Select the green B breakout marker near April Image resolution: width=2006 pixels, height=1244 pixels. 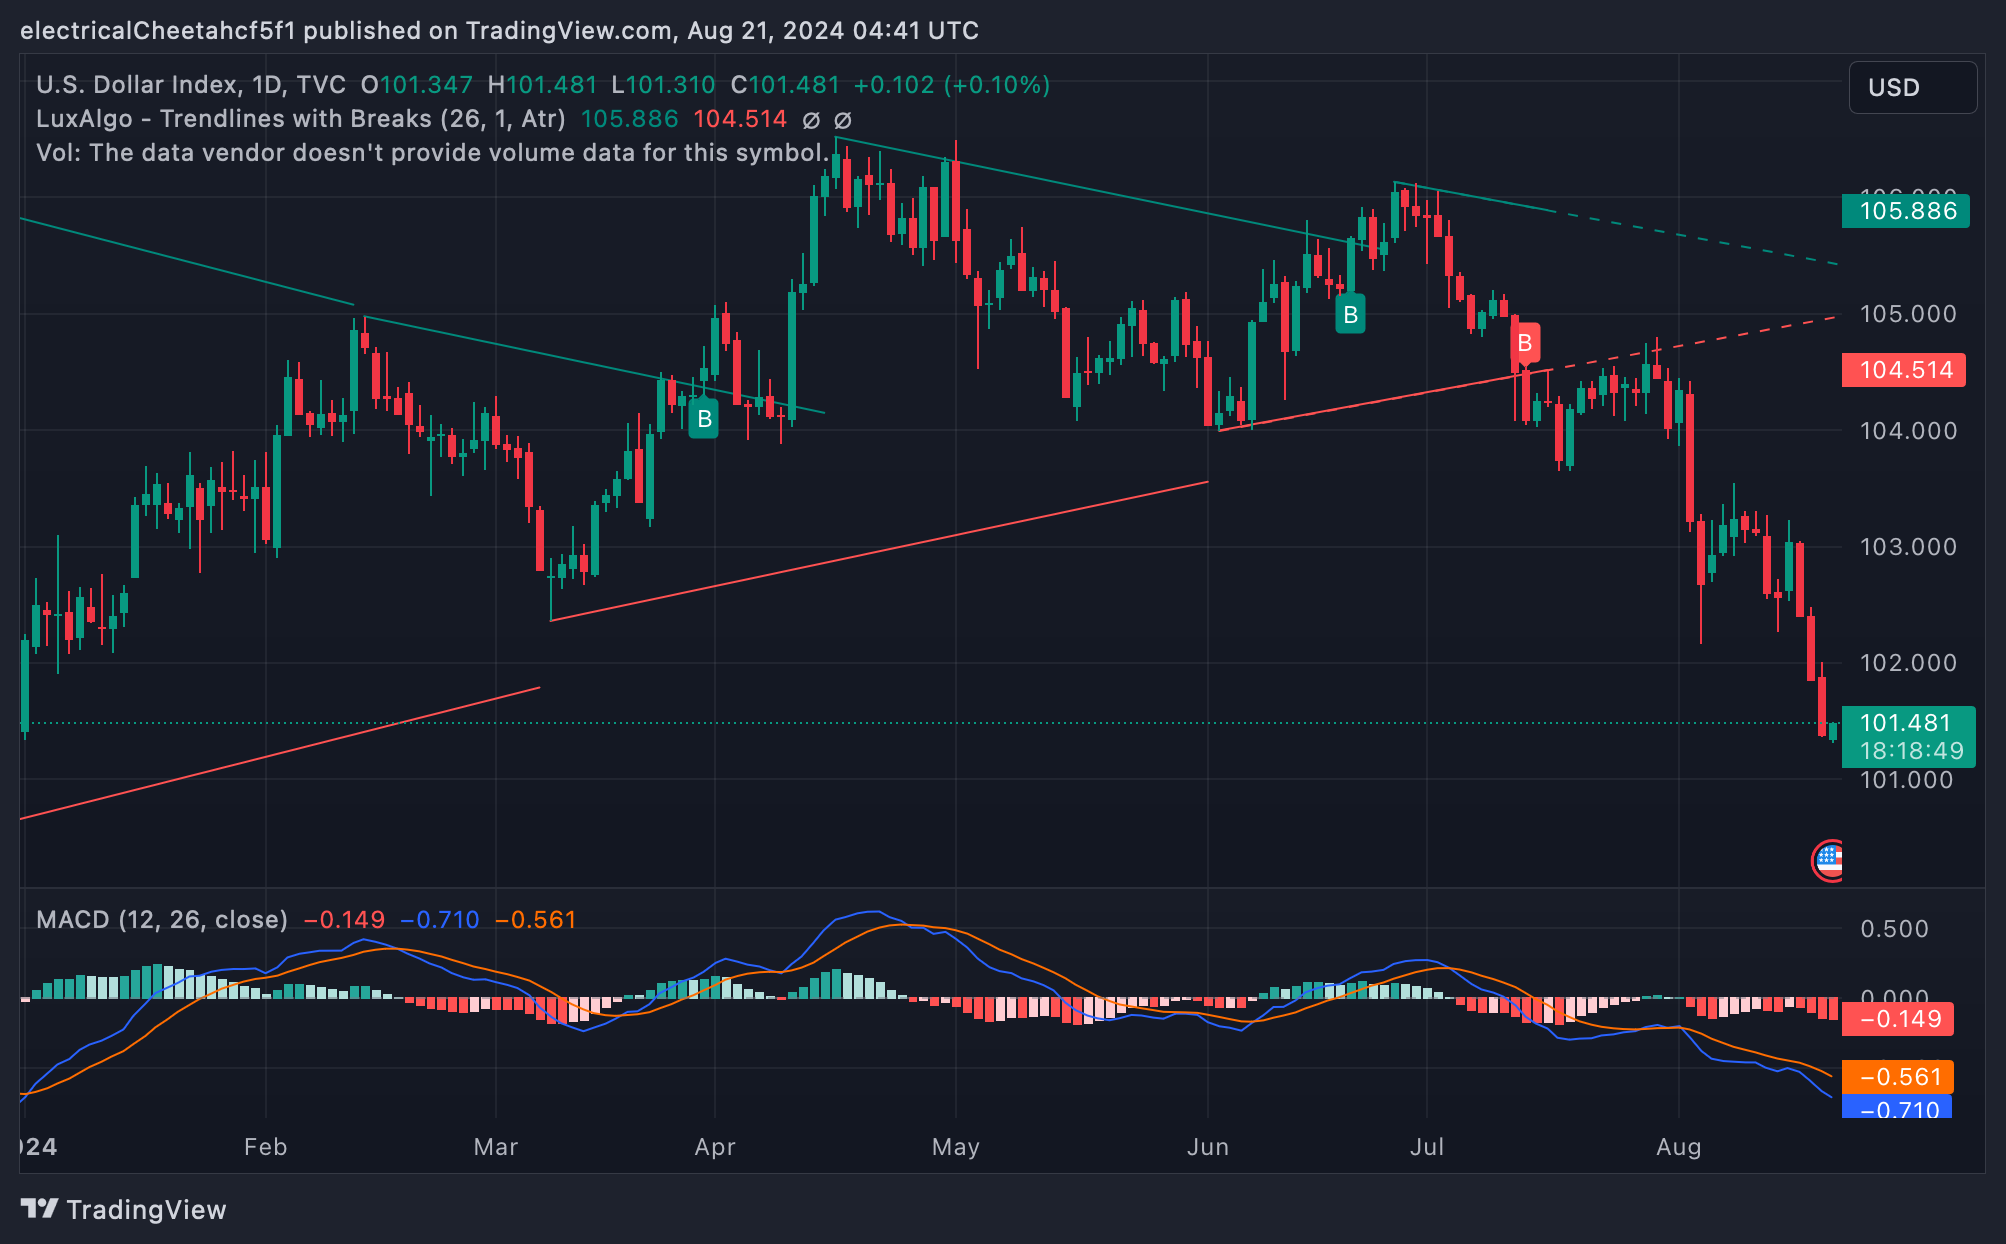coord(705,421)
